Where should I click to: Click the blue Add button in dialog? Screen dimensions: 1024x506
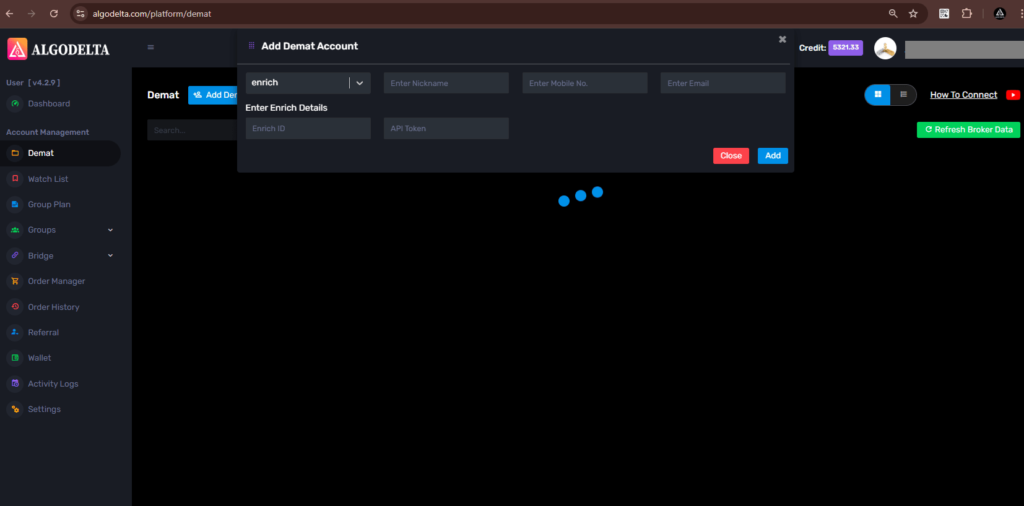(x=773, y=156)
